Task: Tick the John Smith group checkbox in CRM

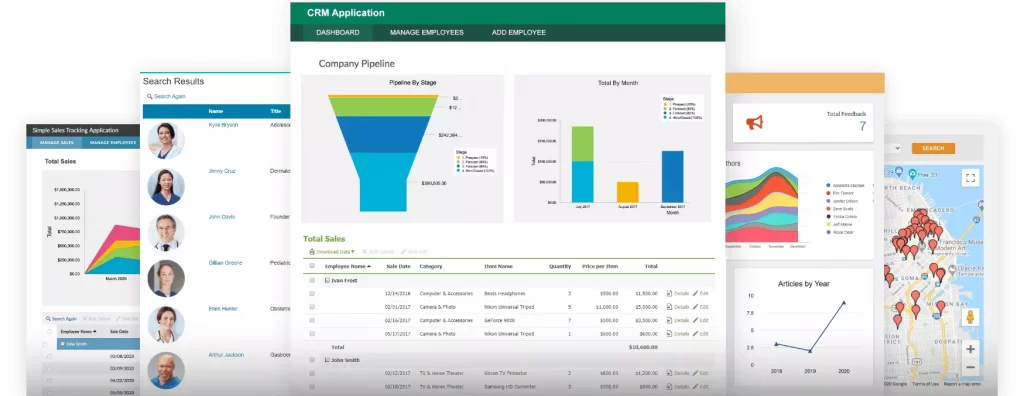Action: point(312,359)
